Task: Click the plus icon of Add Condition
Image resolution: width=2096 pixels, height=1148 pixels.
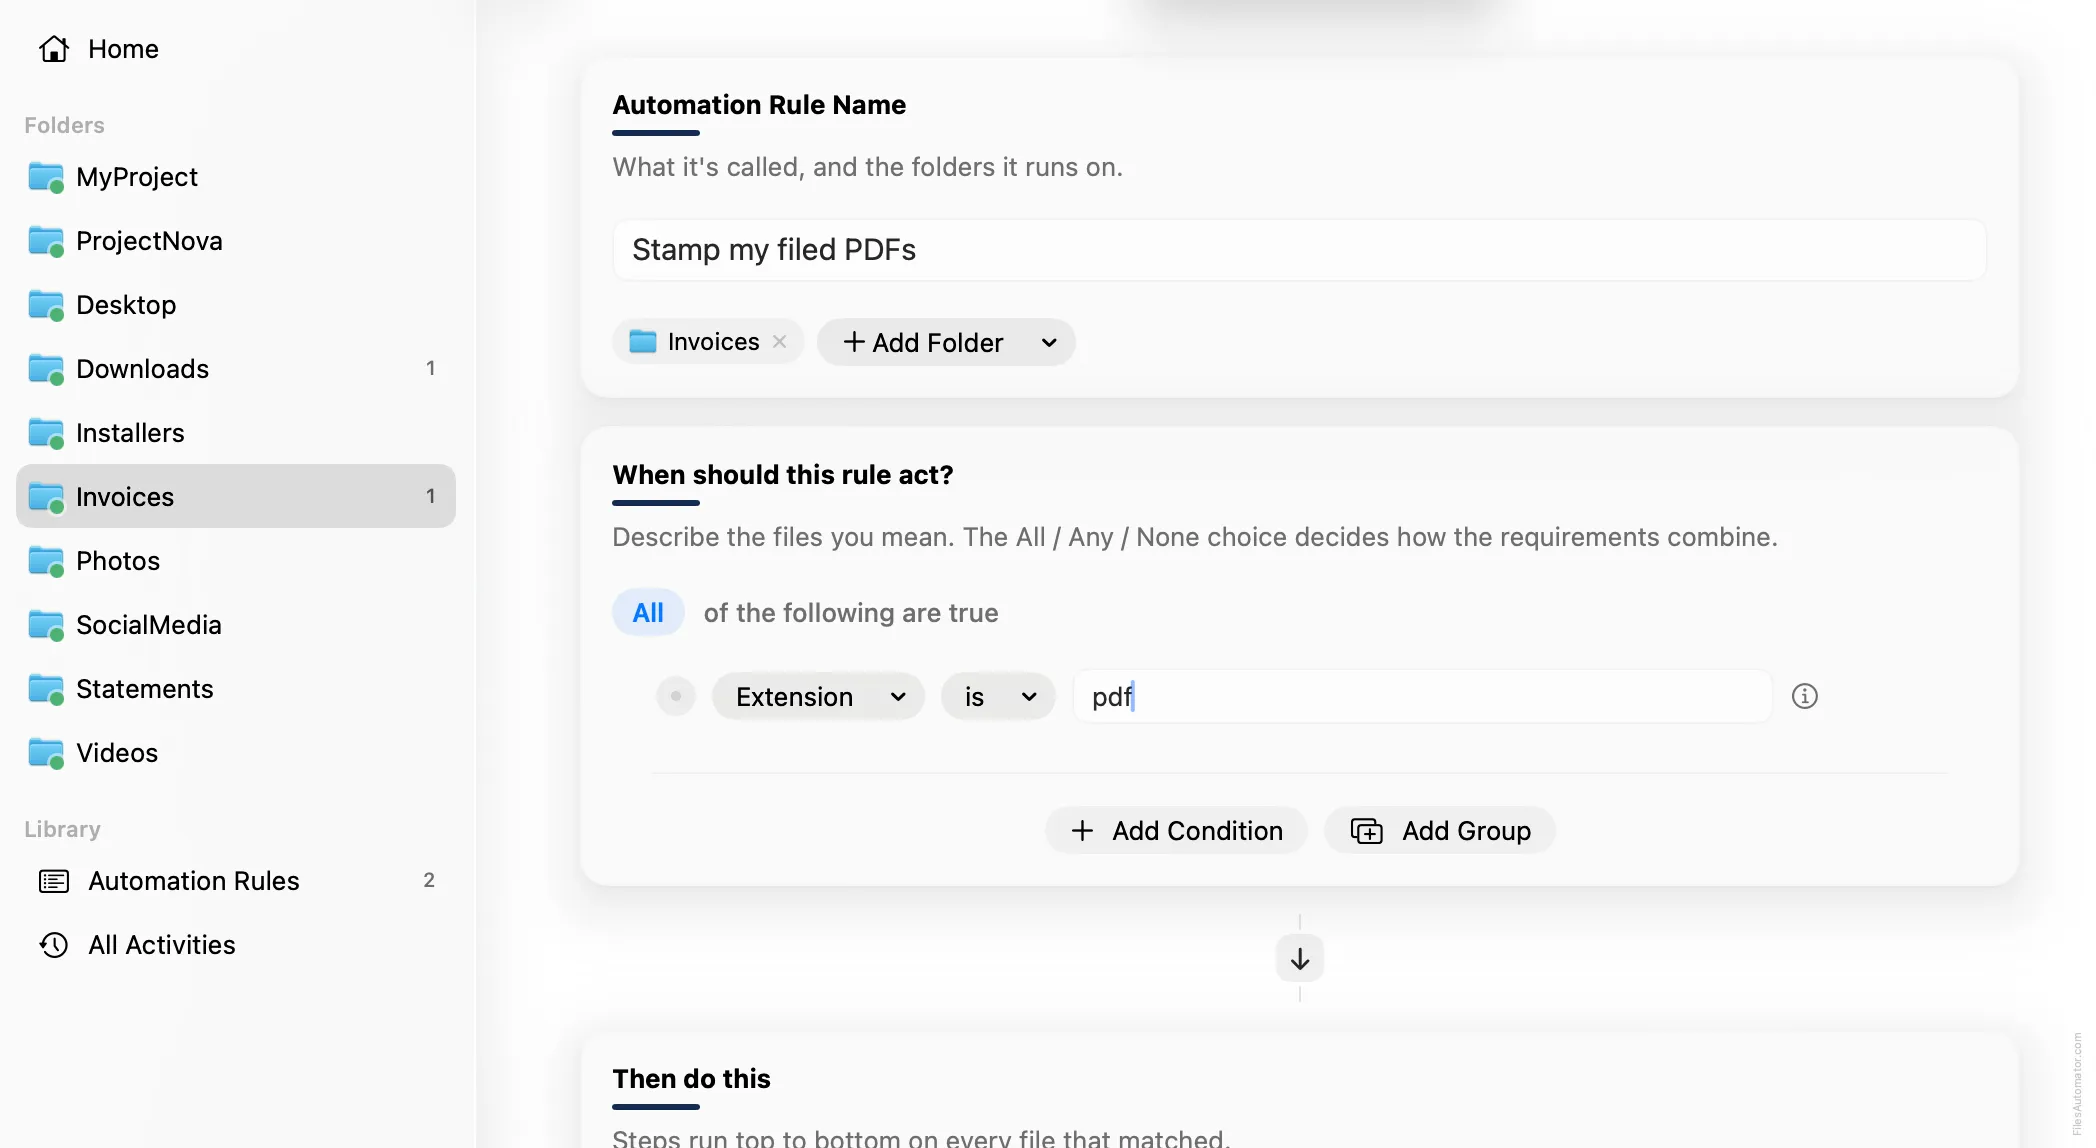Action: [1082, 830]
